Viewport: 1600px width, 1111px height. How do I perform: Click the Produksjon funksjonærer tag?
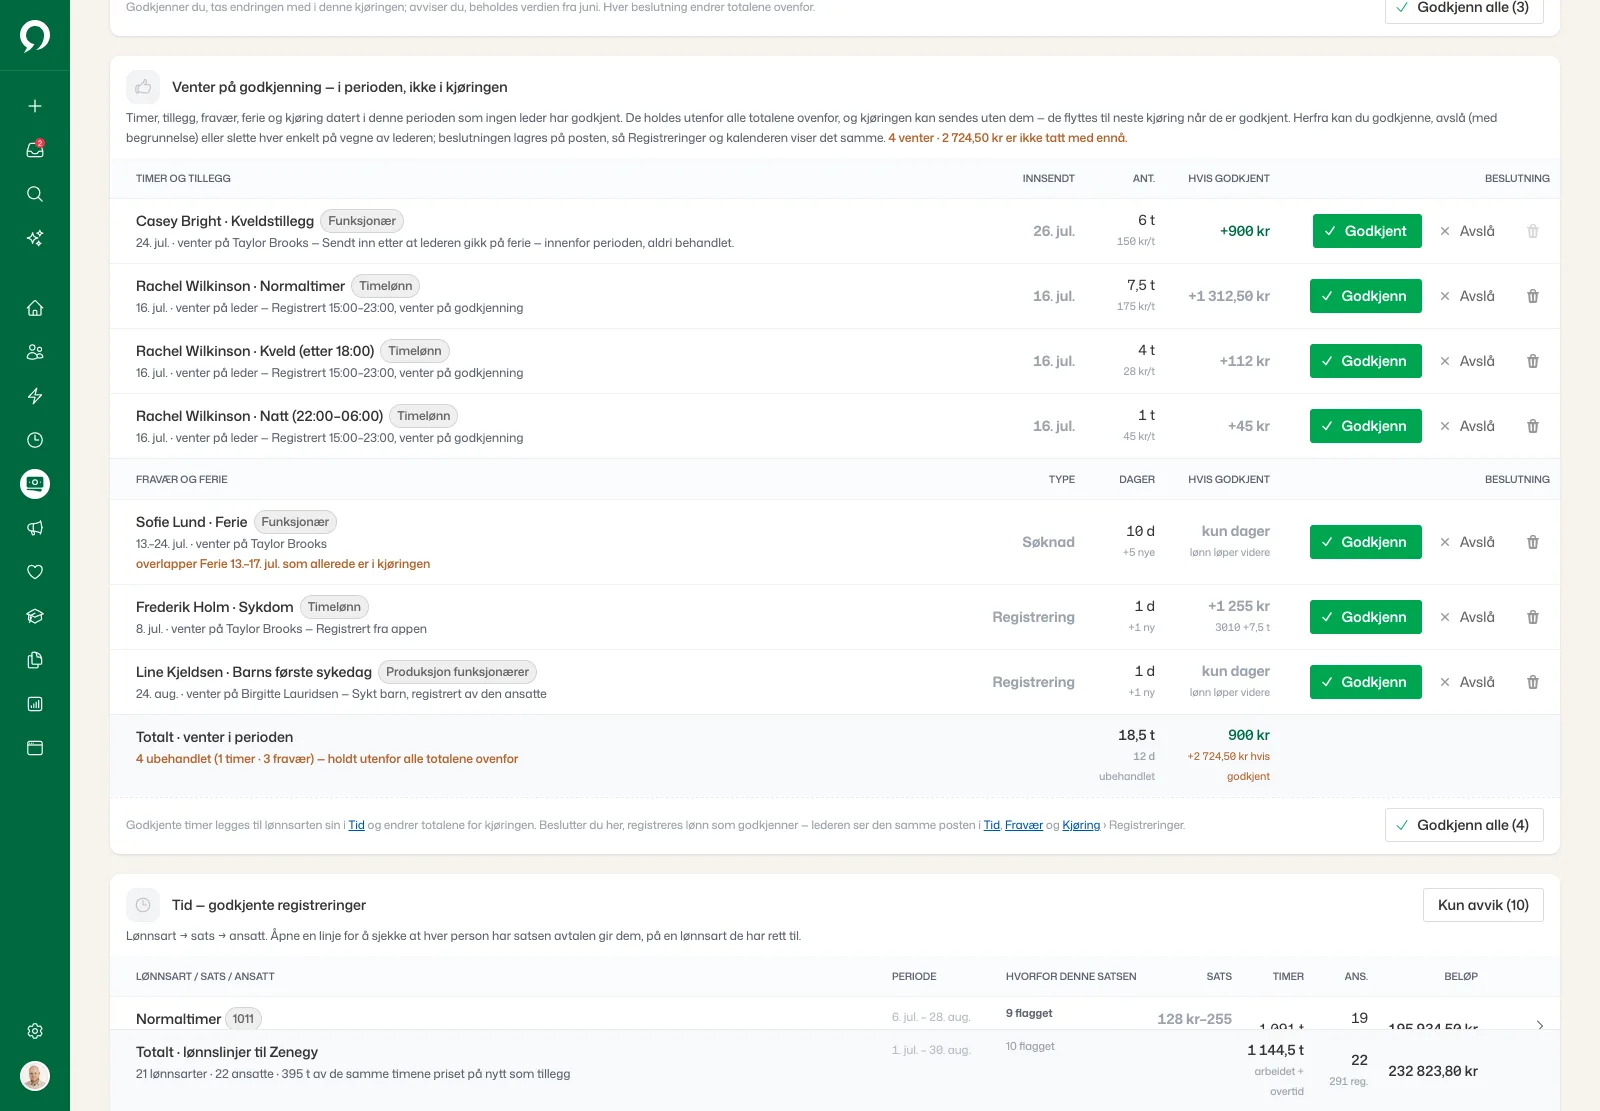coord(457,672)
